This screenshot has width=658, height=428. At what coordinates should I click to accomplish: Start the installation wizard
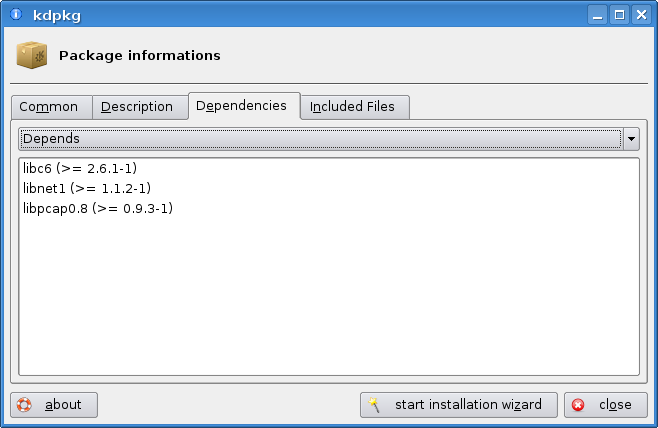pyautogui.click(x=459, y=405)
